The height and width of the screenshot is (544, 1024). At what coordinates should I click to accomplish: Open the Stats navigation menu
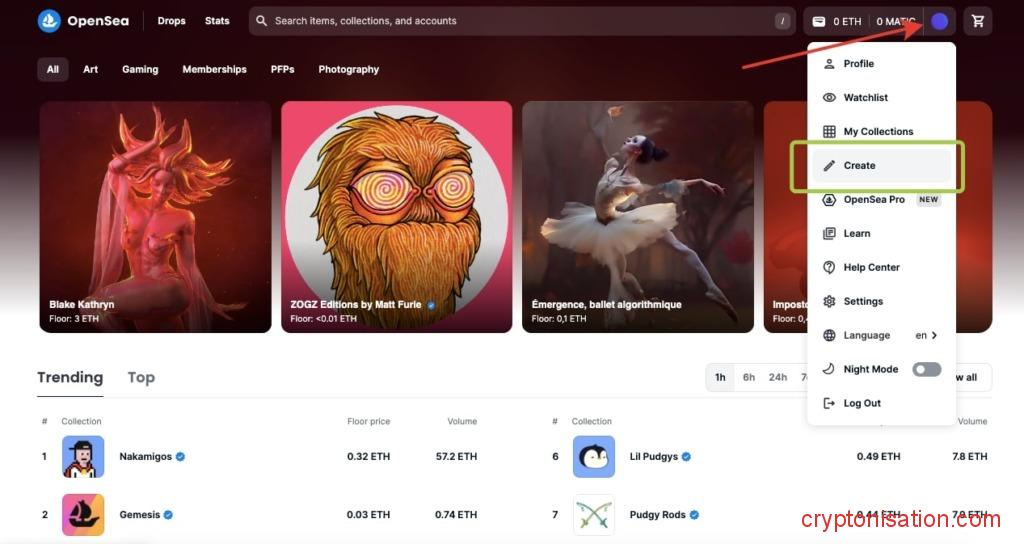pyautogui.click(x=217, y=21)
